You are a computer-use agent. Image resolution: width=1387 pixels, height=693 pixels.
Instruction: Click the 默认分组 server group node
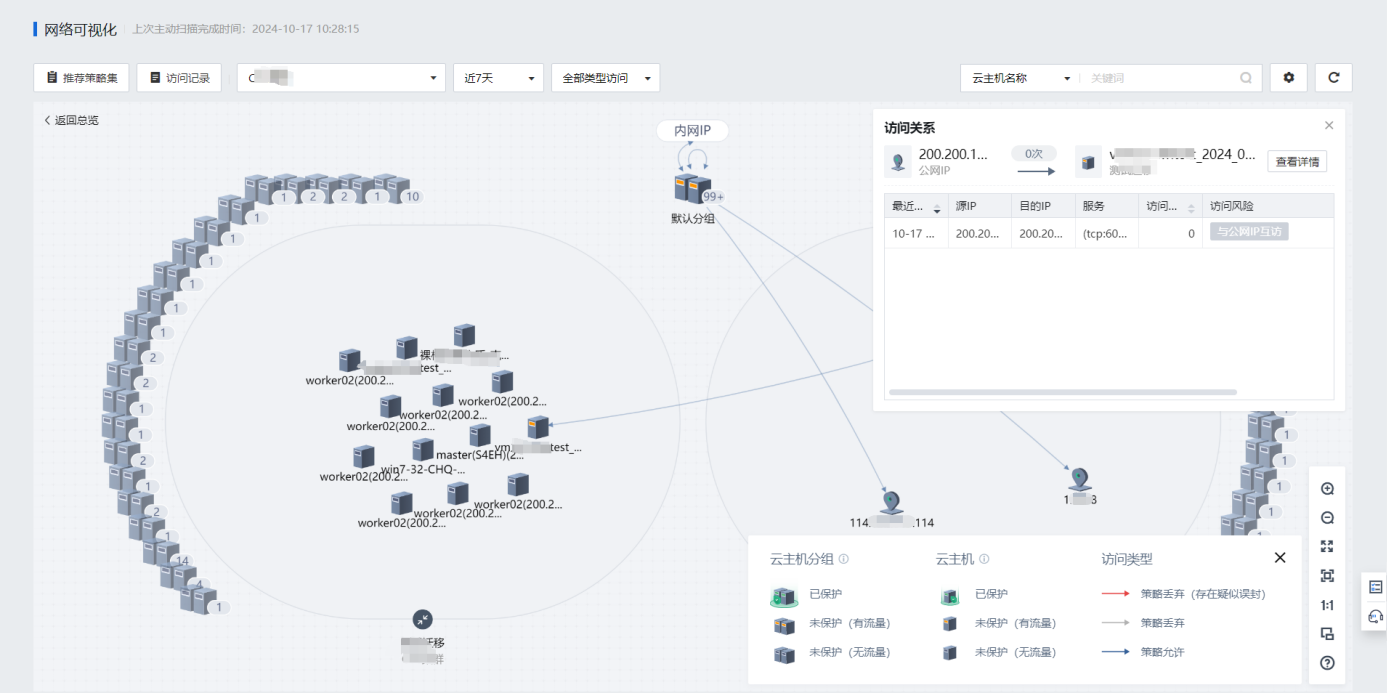click(x=692, y=189)
